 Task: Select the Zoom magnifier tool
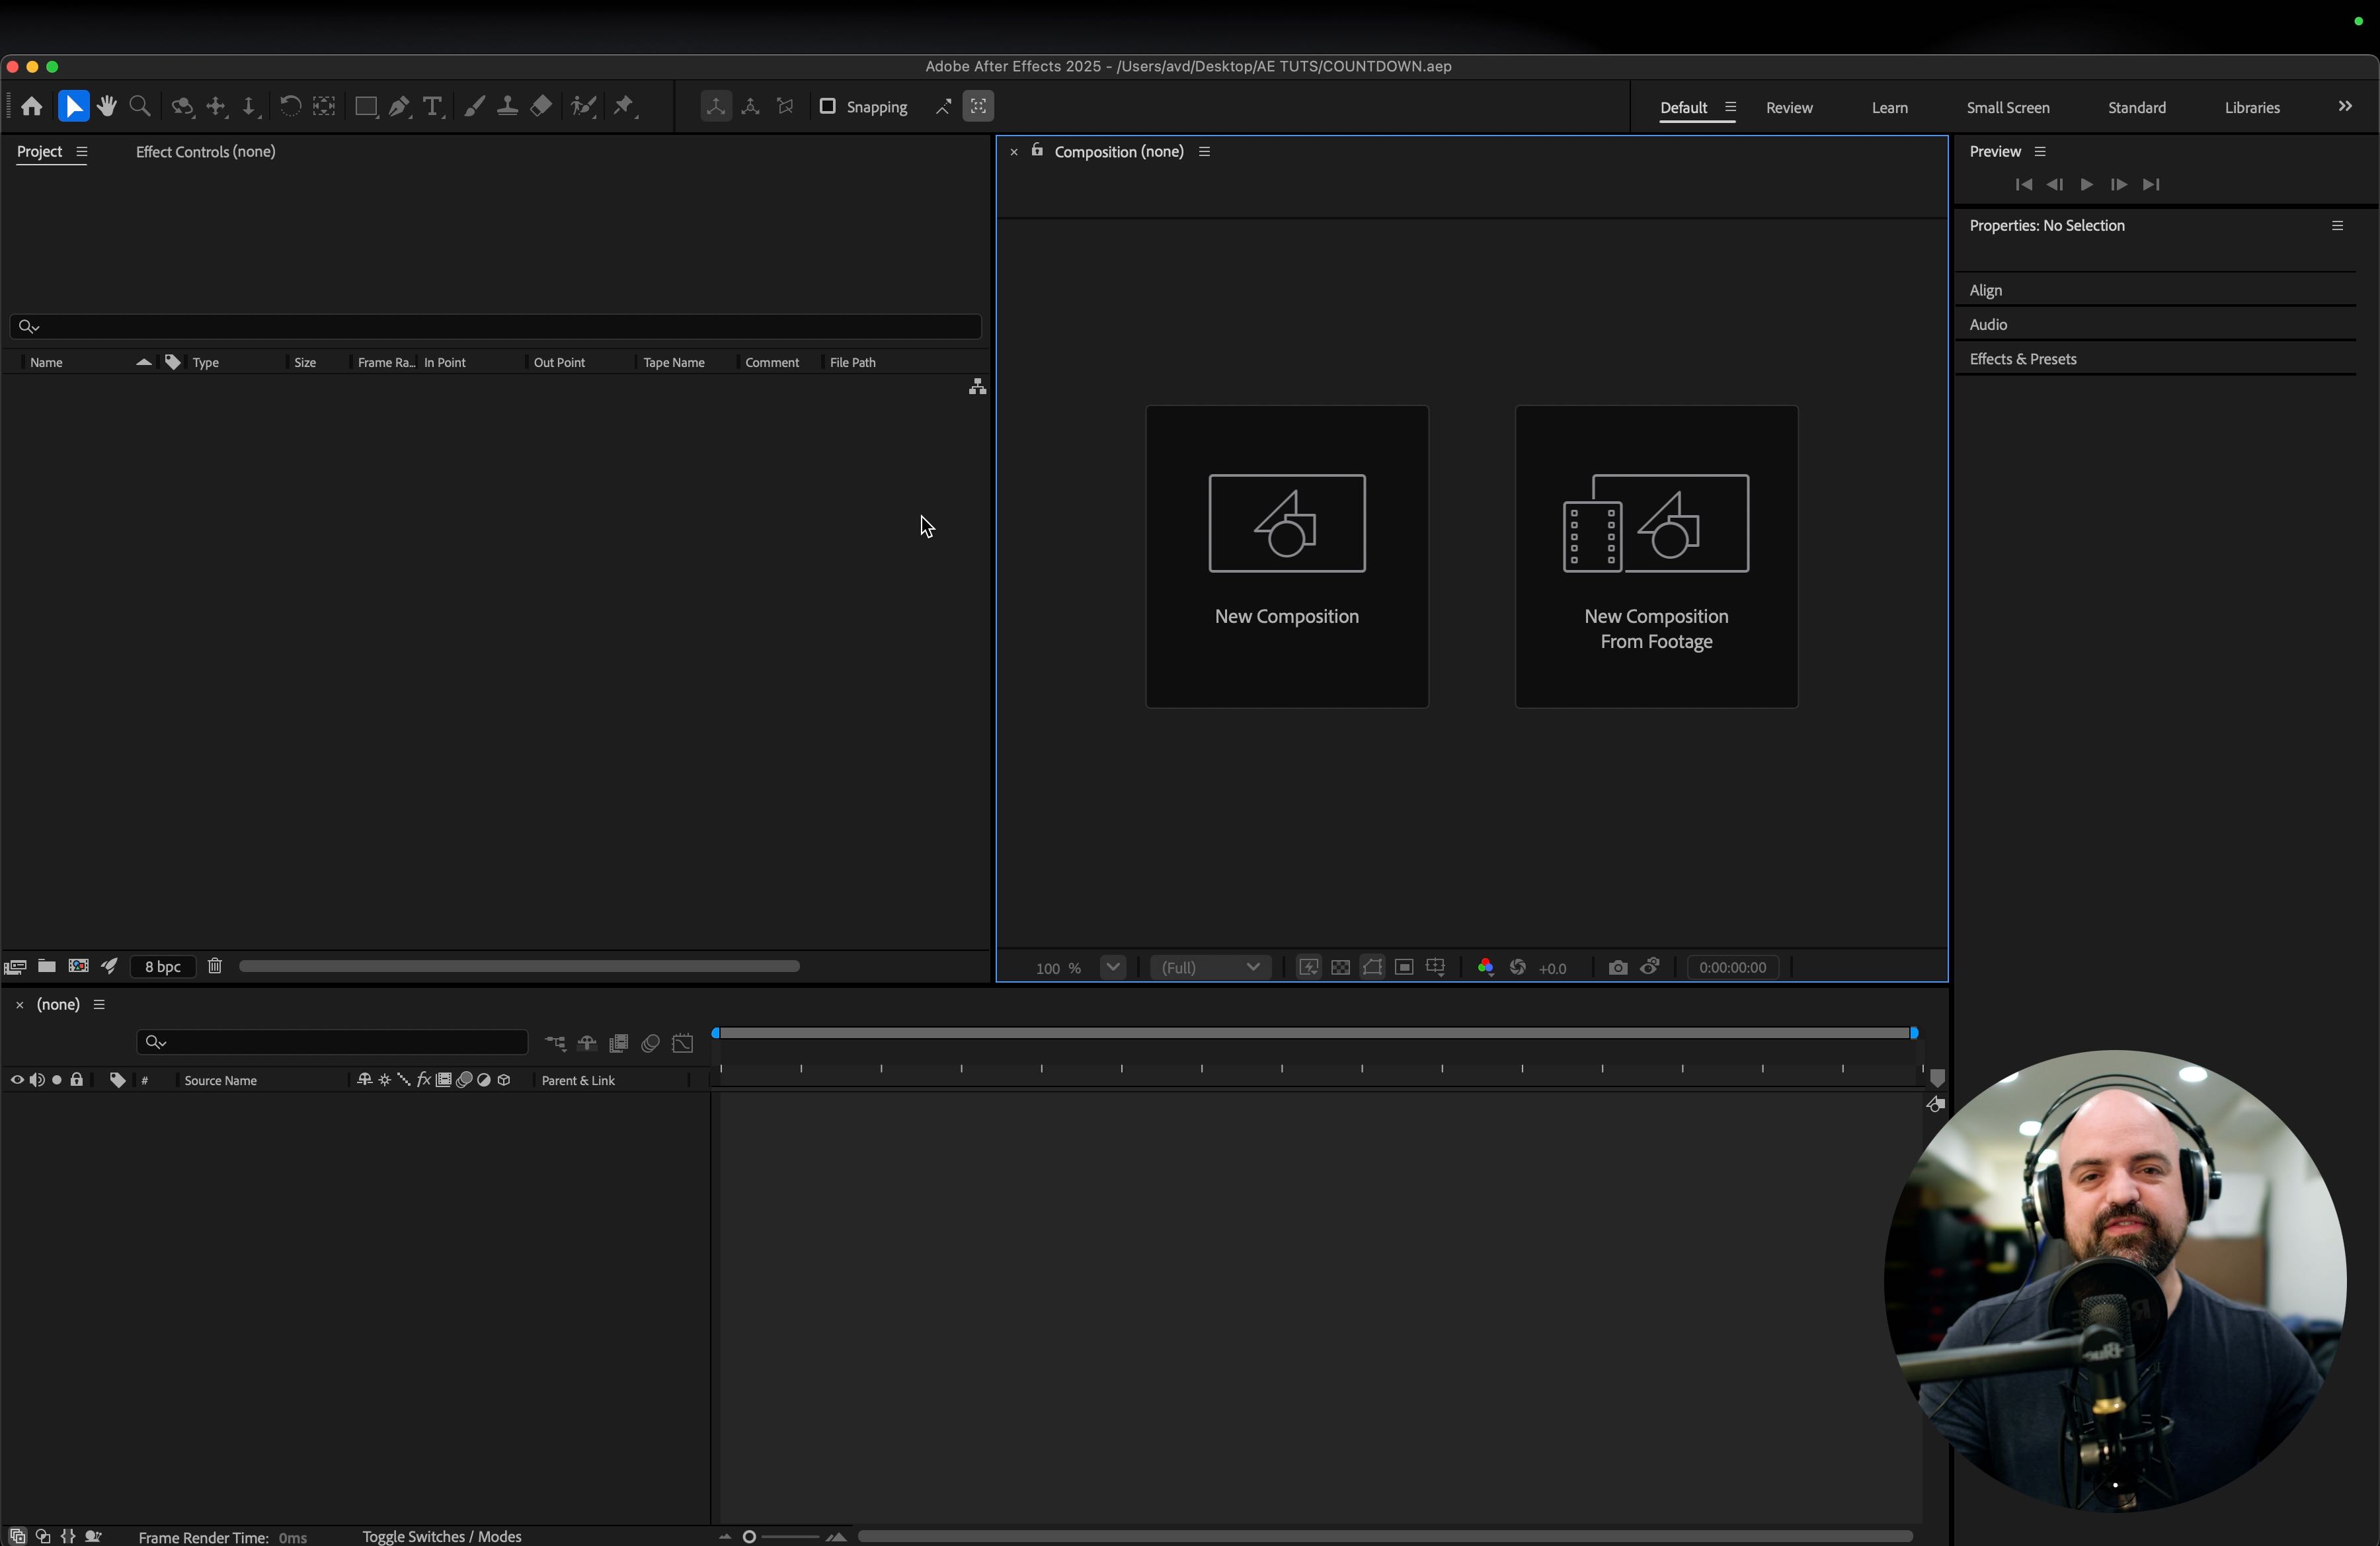[x=141, y=107]
